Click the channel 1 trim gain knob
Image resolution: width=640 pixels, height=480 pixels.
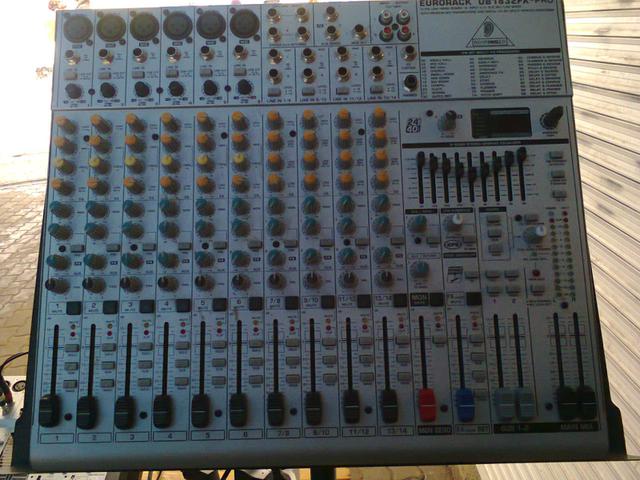coord(74,91)
